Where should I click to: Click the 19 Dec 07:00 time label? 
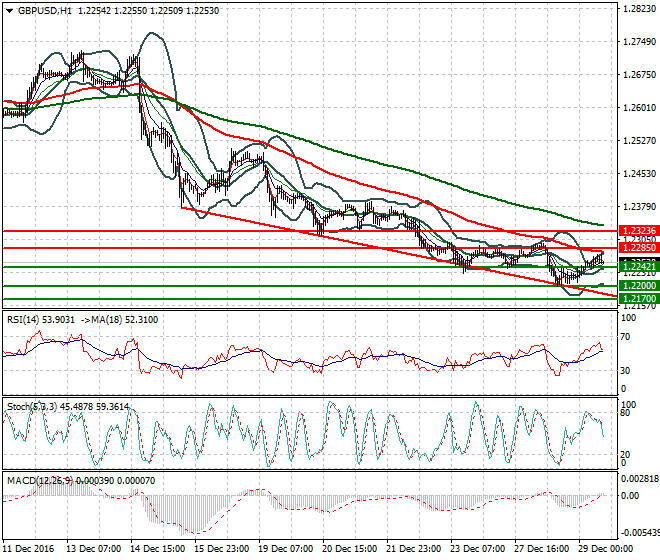coord(285,549)
